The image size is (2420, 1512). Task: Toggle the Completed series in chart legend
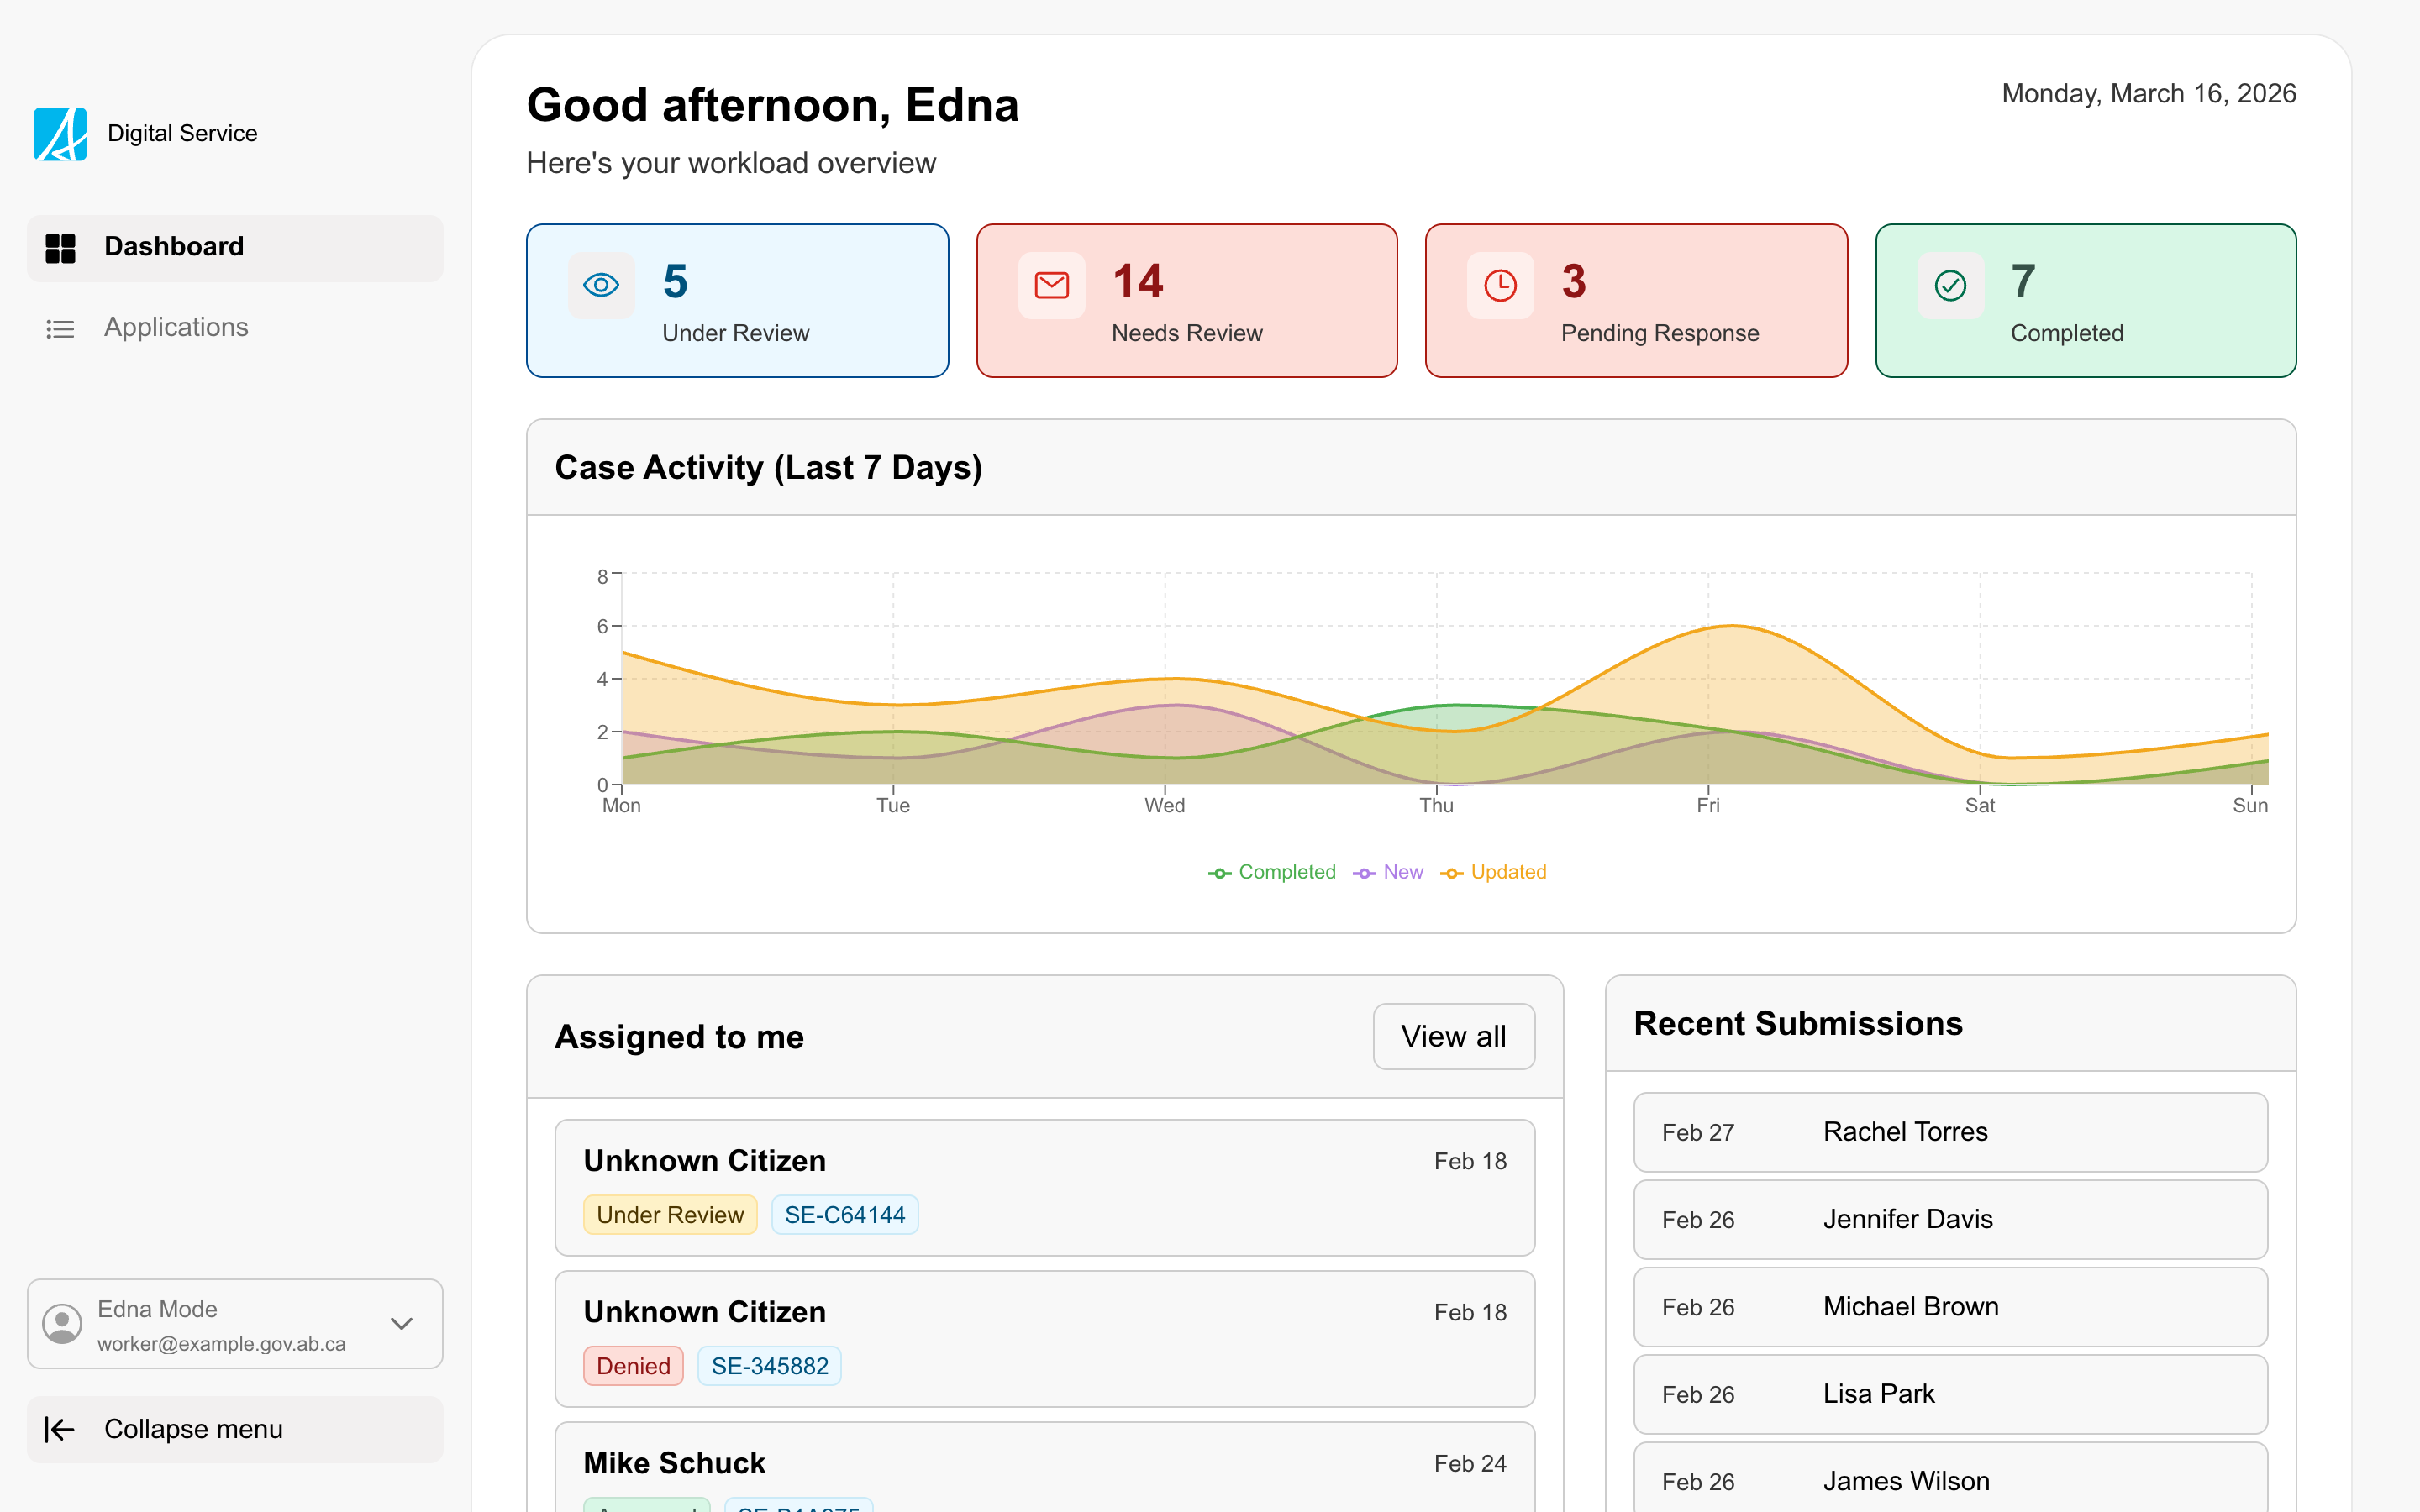[1271, 872]
